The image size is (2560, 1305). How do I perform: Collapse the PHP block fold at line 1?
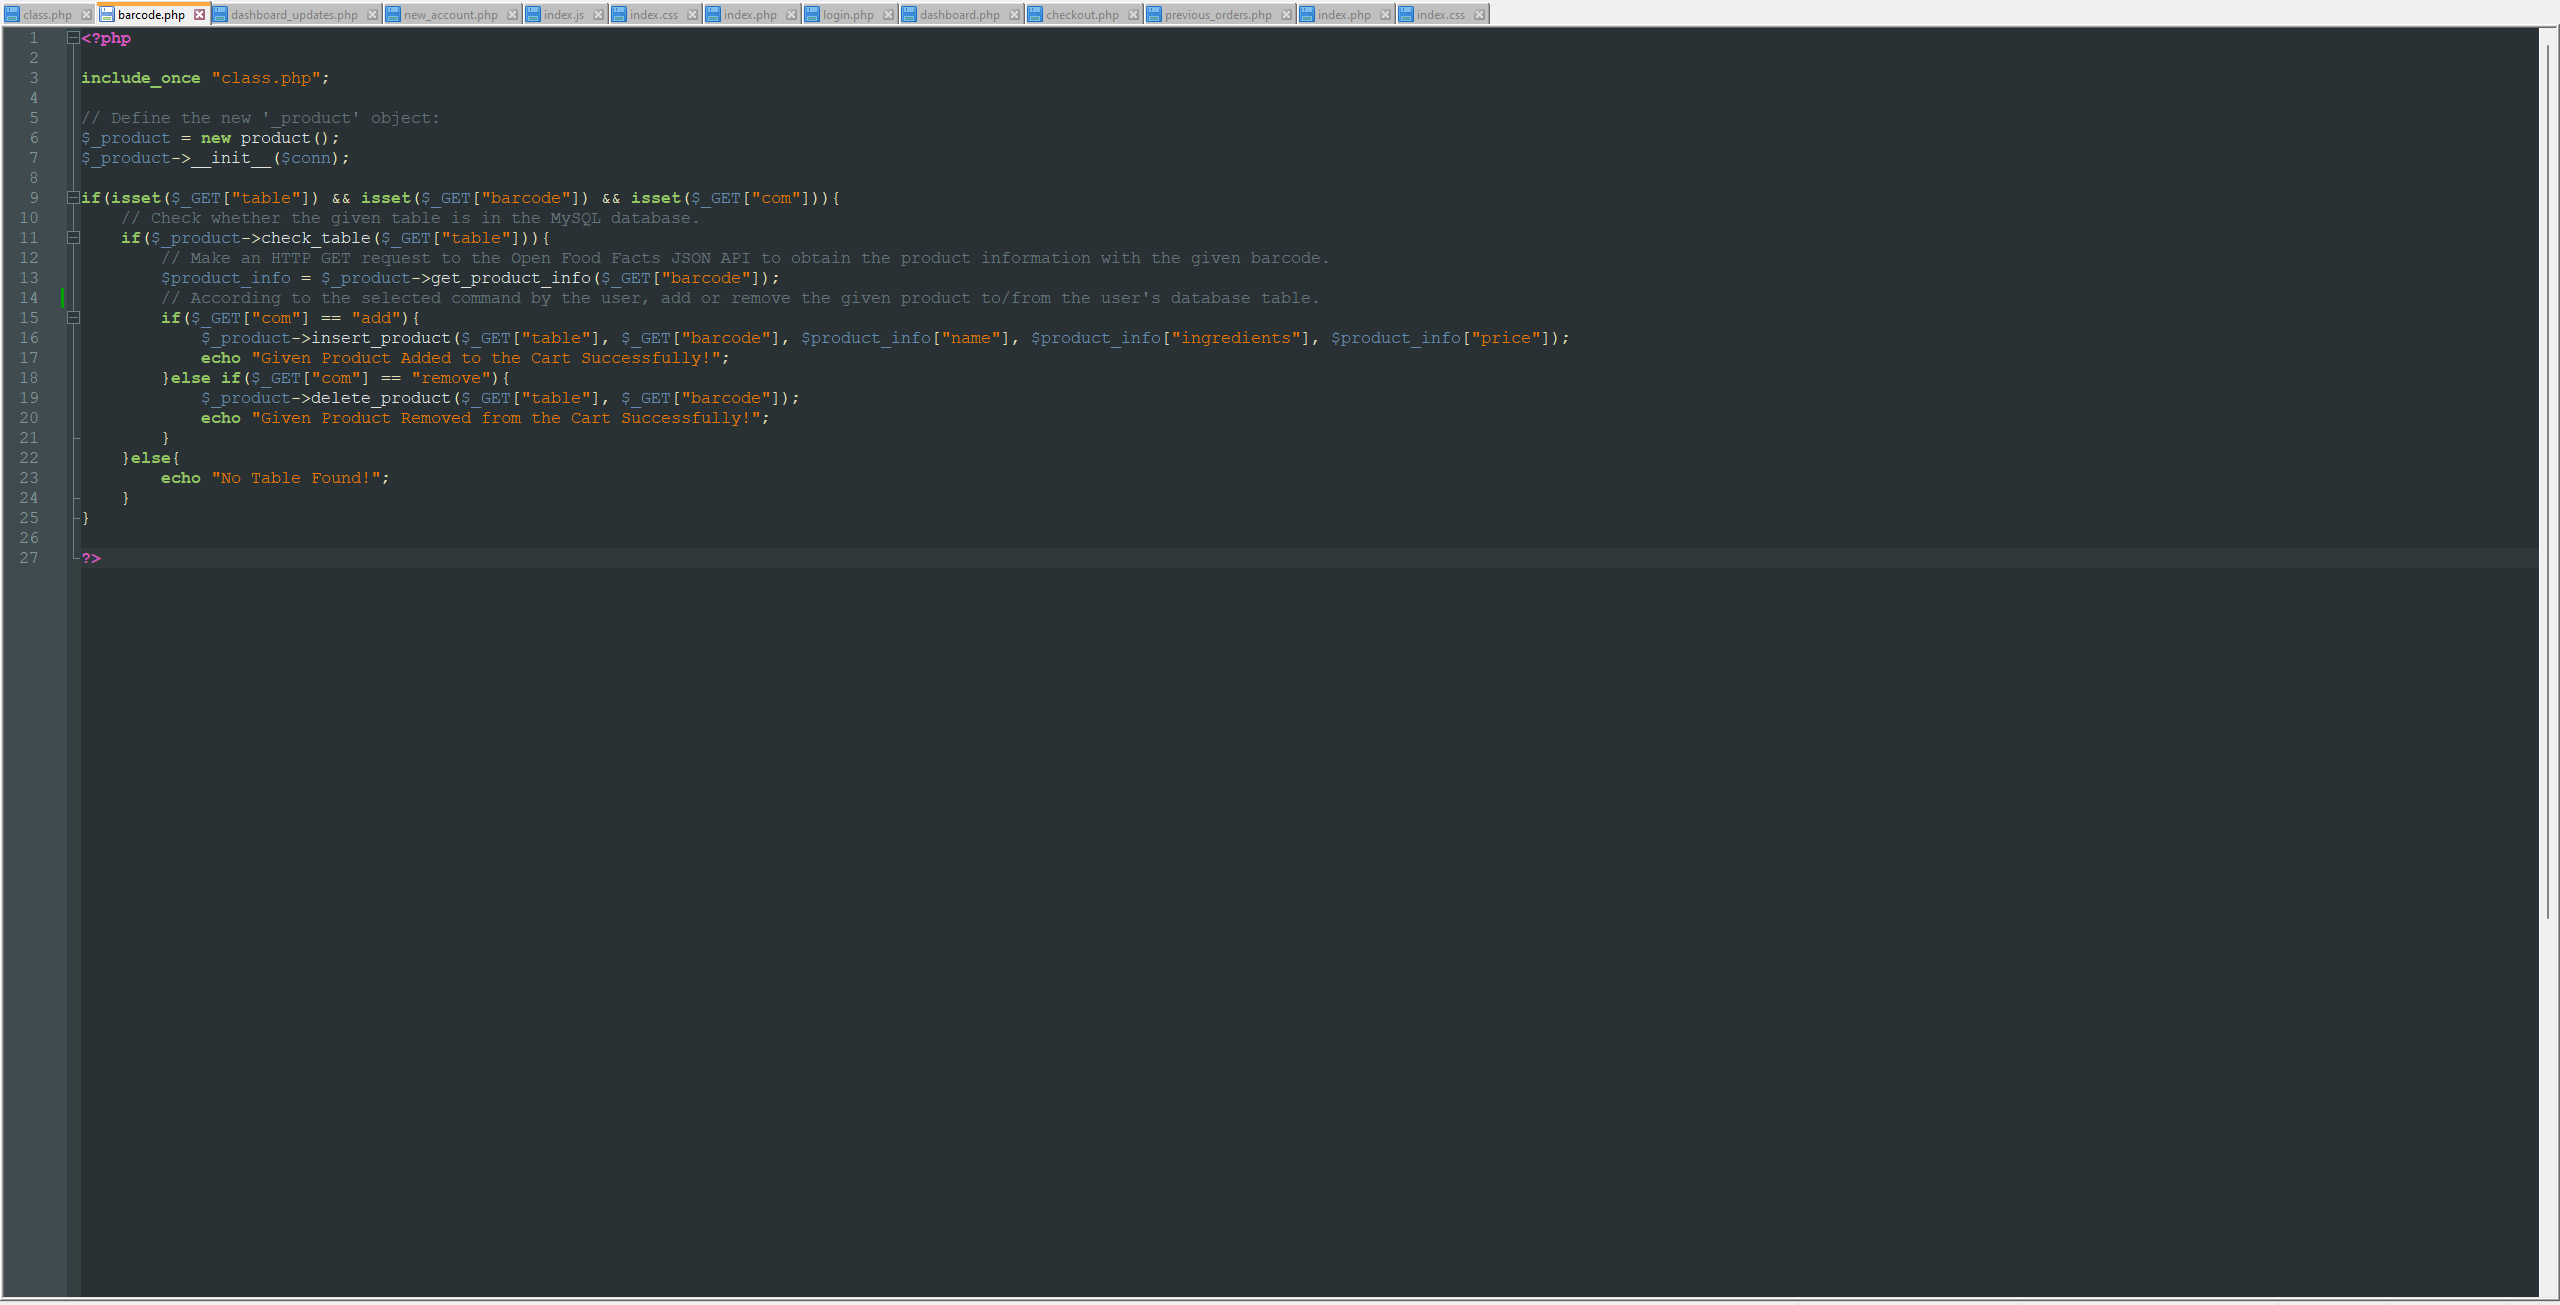[71, 38]
